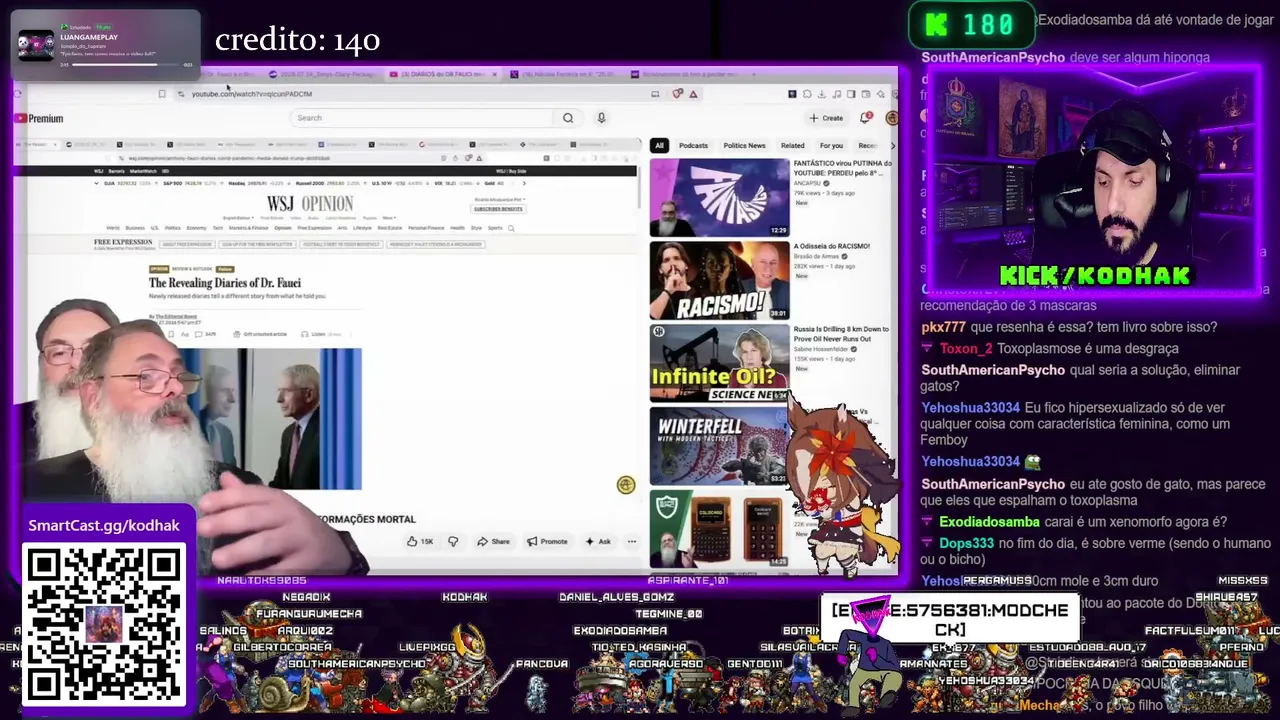The width and height of the screenshot is (1280, 720).
Task: Click the Share button below video
Action: (x=493, y=542)
